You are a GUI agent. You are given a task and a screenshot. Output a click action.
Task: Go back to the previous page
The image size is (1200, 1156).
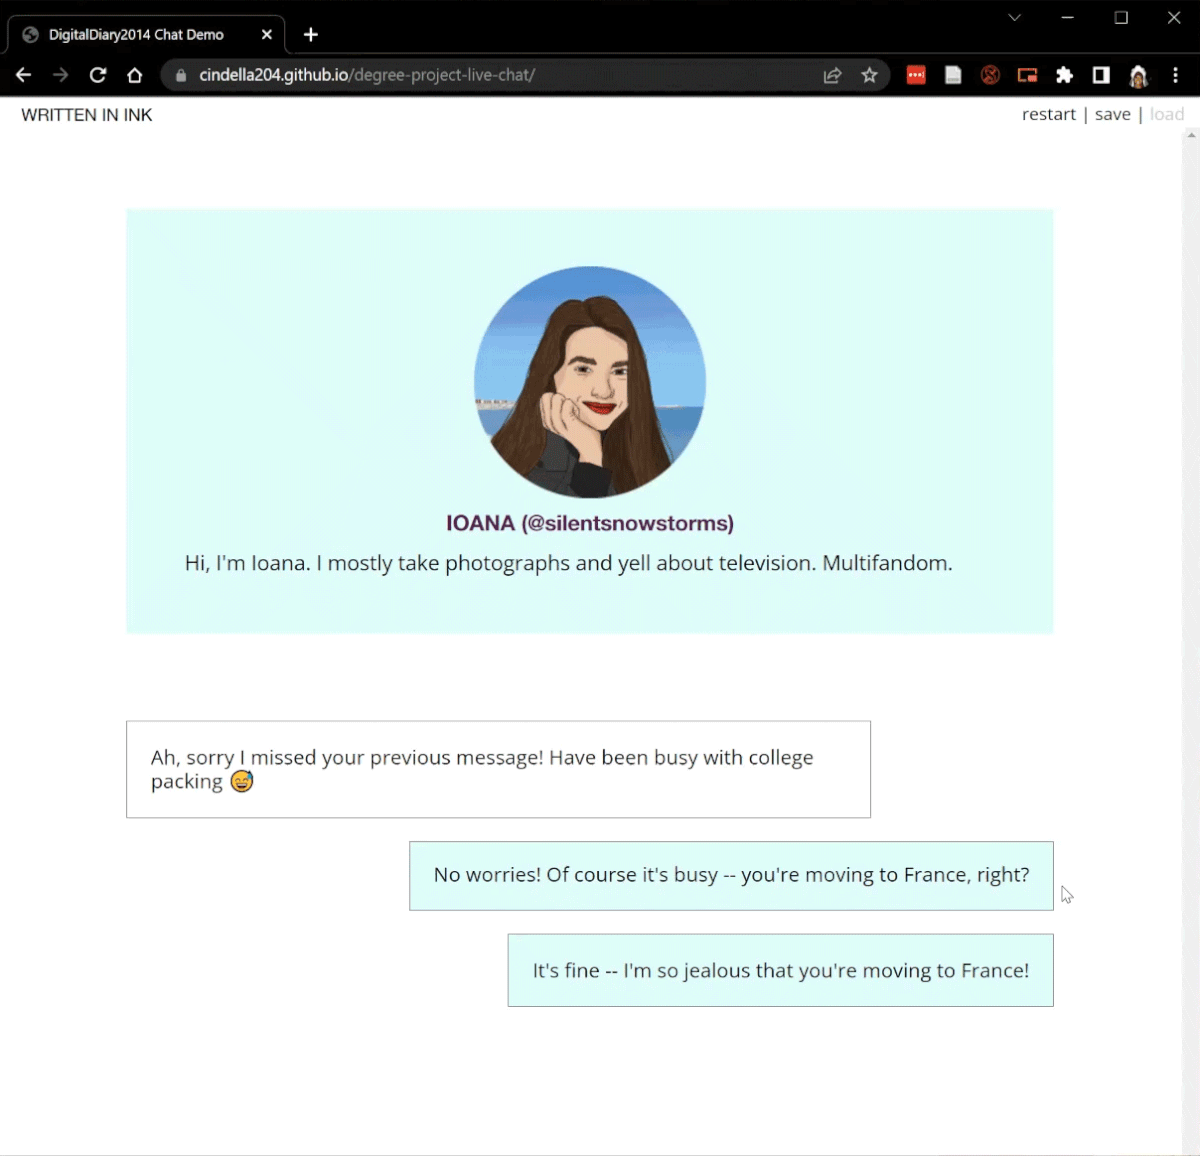tap(24, 75)
